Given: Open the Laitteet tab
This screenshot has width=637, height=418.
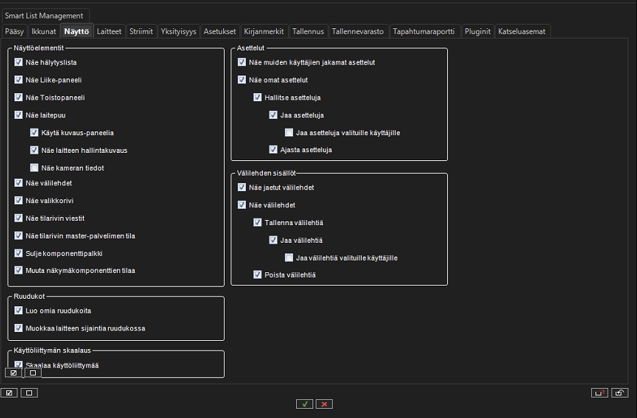Looking at the screenshot, I should 109,31.
